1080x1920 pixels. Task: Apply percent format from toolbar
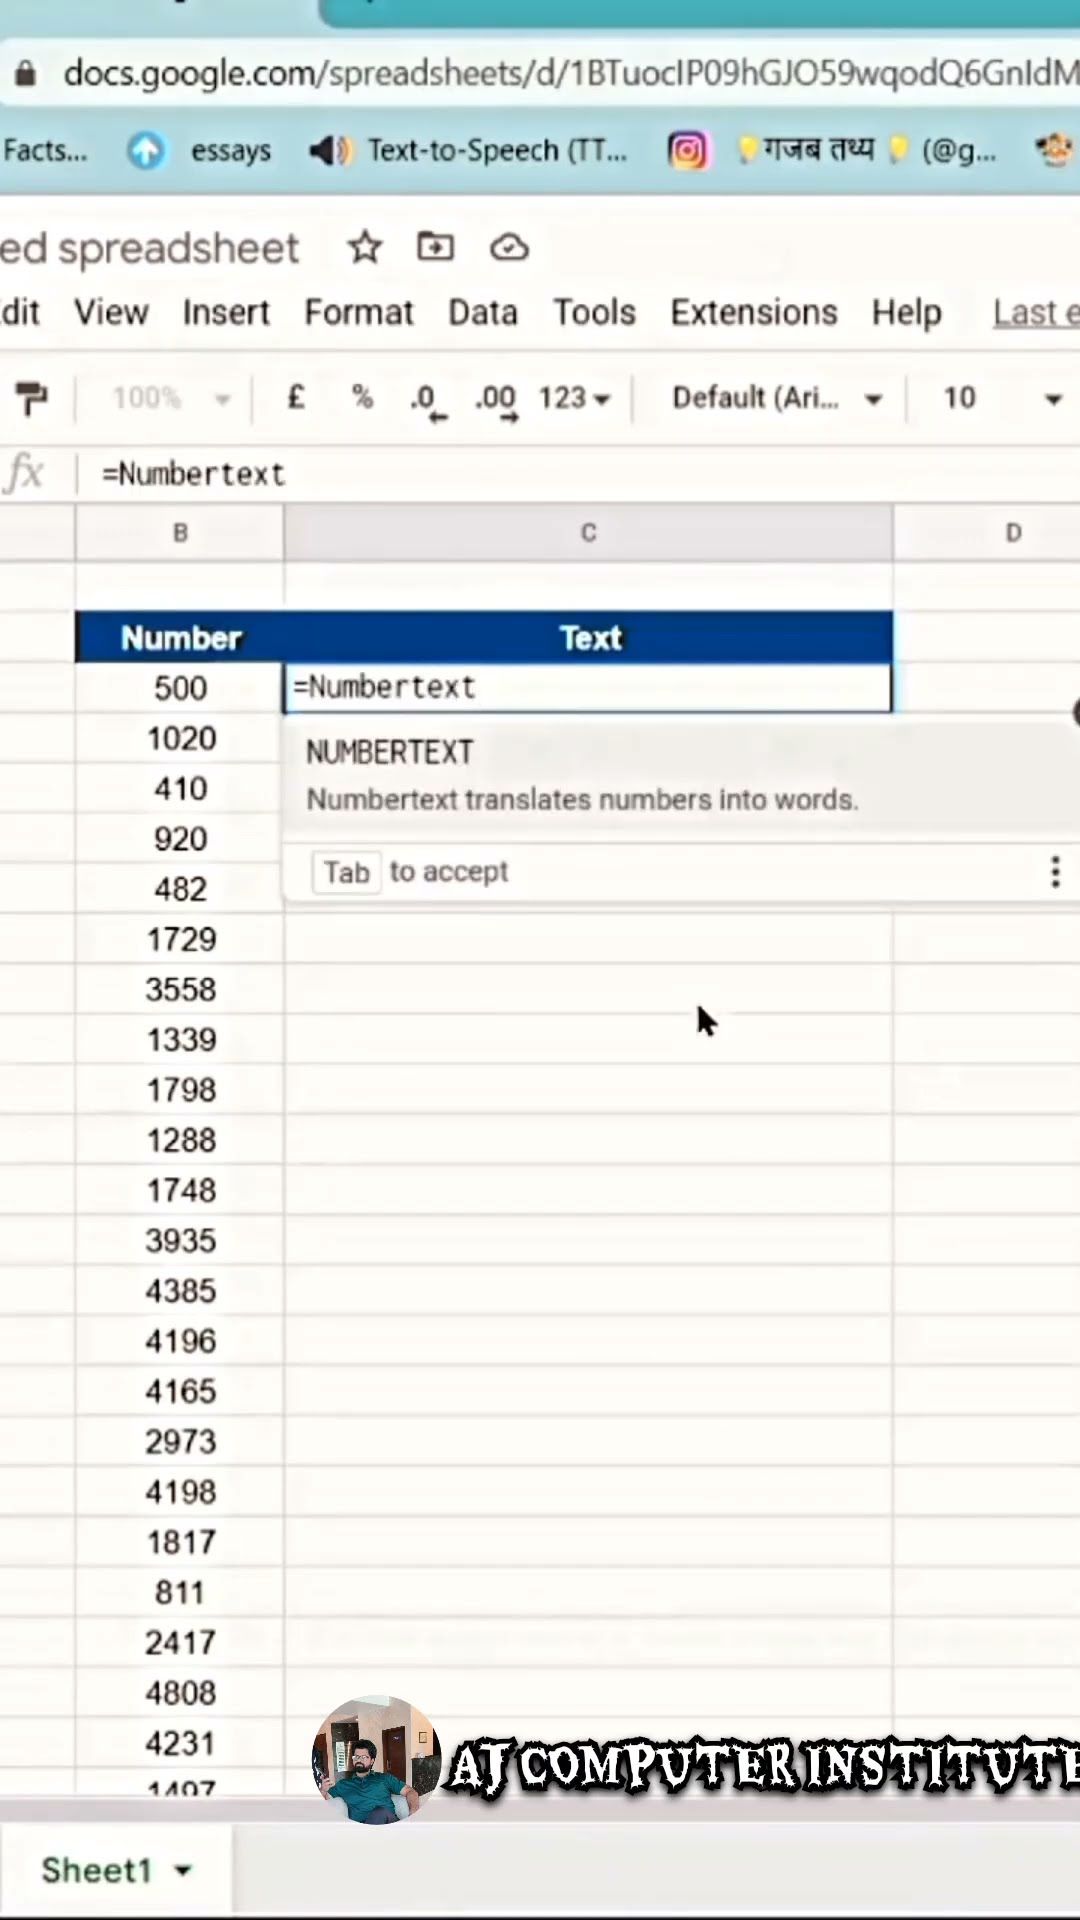362,398
